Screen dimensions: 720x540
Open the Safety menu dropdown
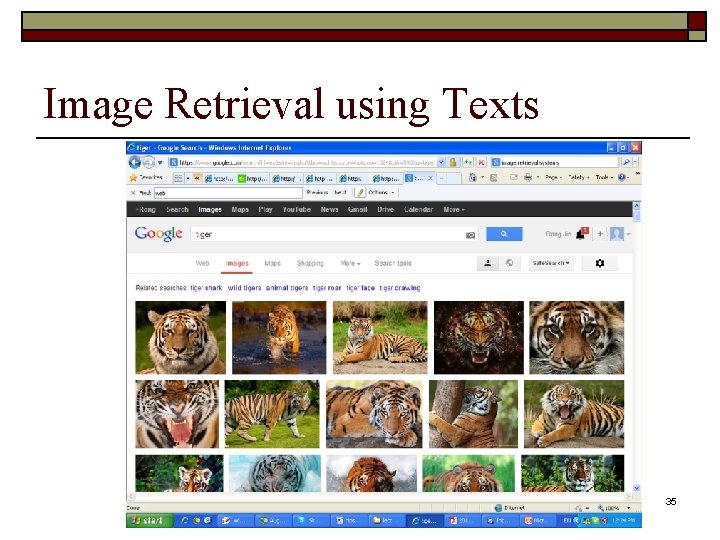pyautogui.click(x=579, y=177)
